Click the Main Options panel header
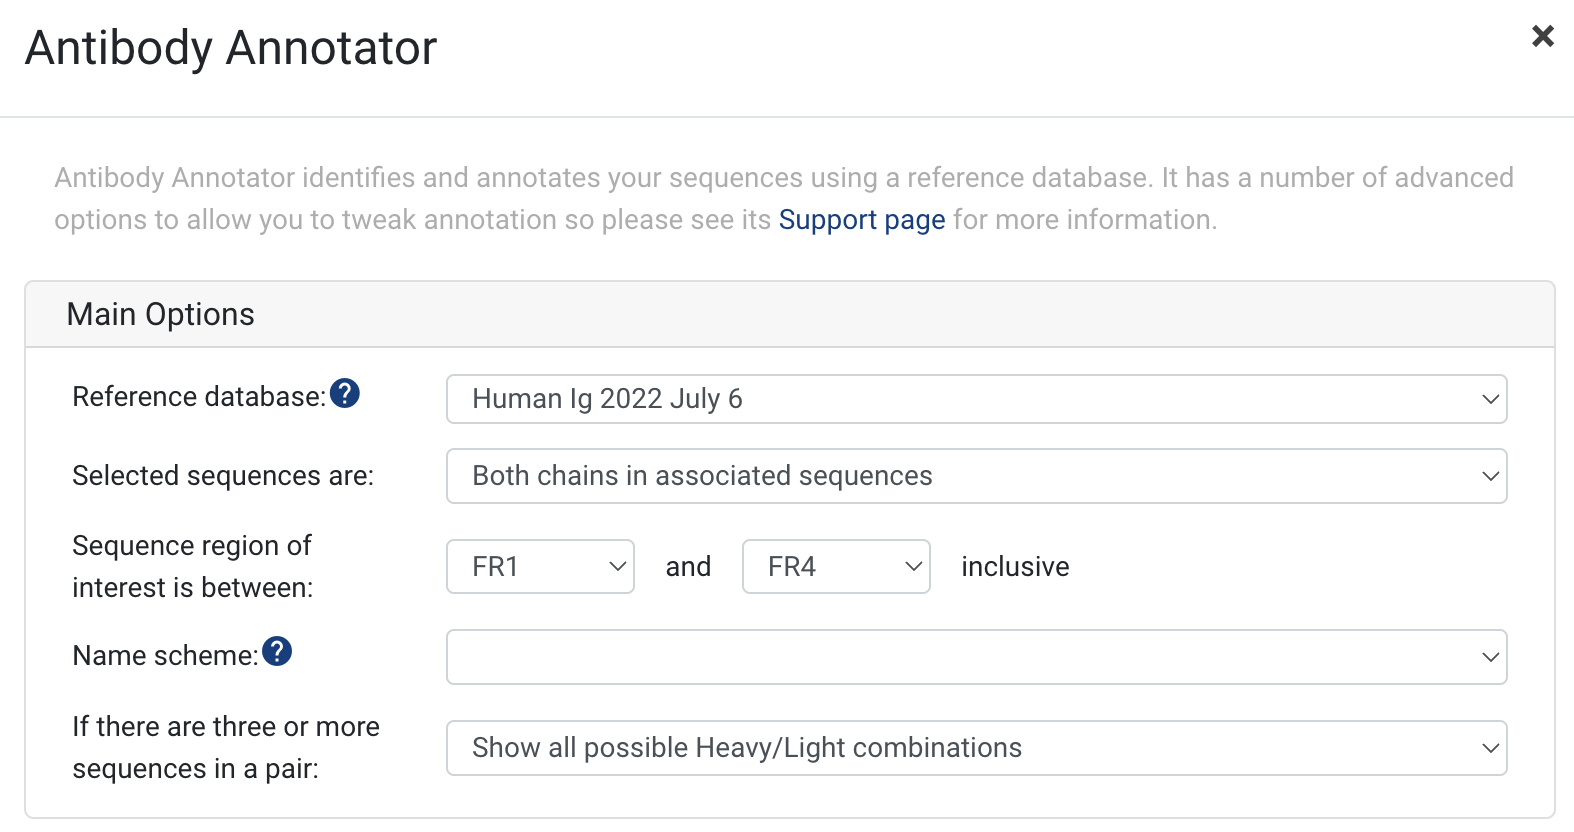 [790, 315]
